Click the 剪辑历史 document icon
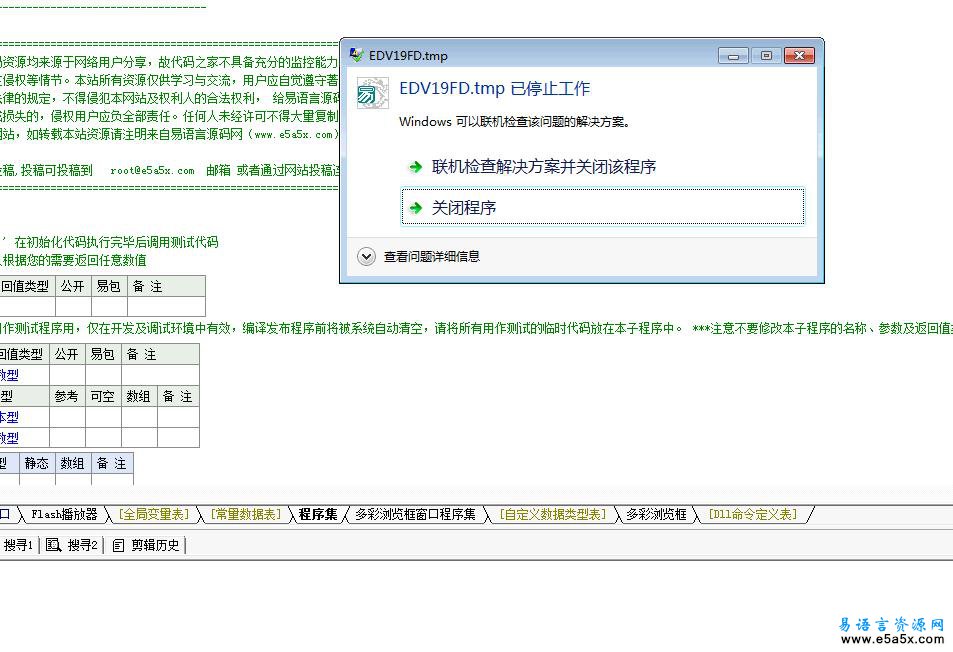This screenshot has width=953, height=652. [119, 546]
